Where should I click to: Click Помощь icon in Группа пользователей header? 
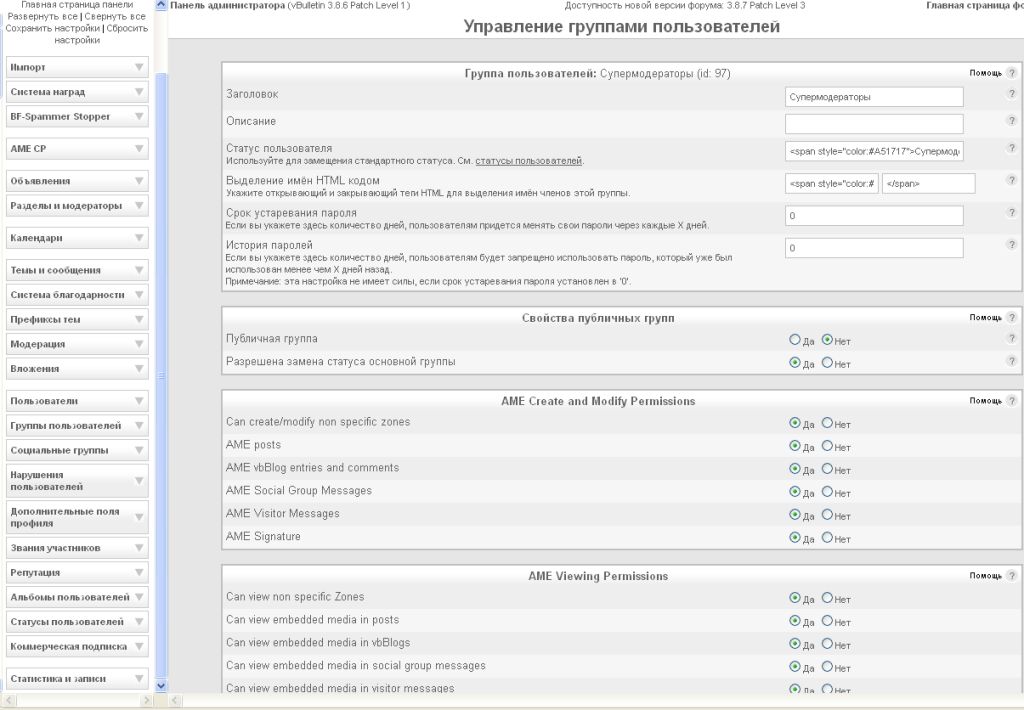(x=1011, y=73)
